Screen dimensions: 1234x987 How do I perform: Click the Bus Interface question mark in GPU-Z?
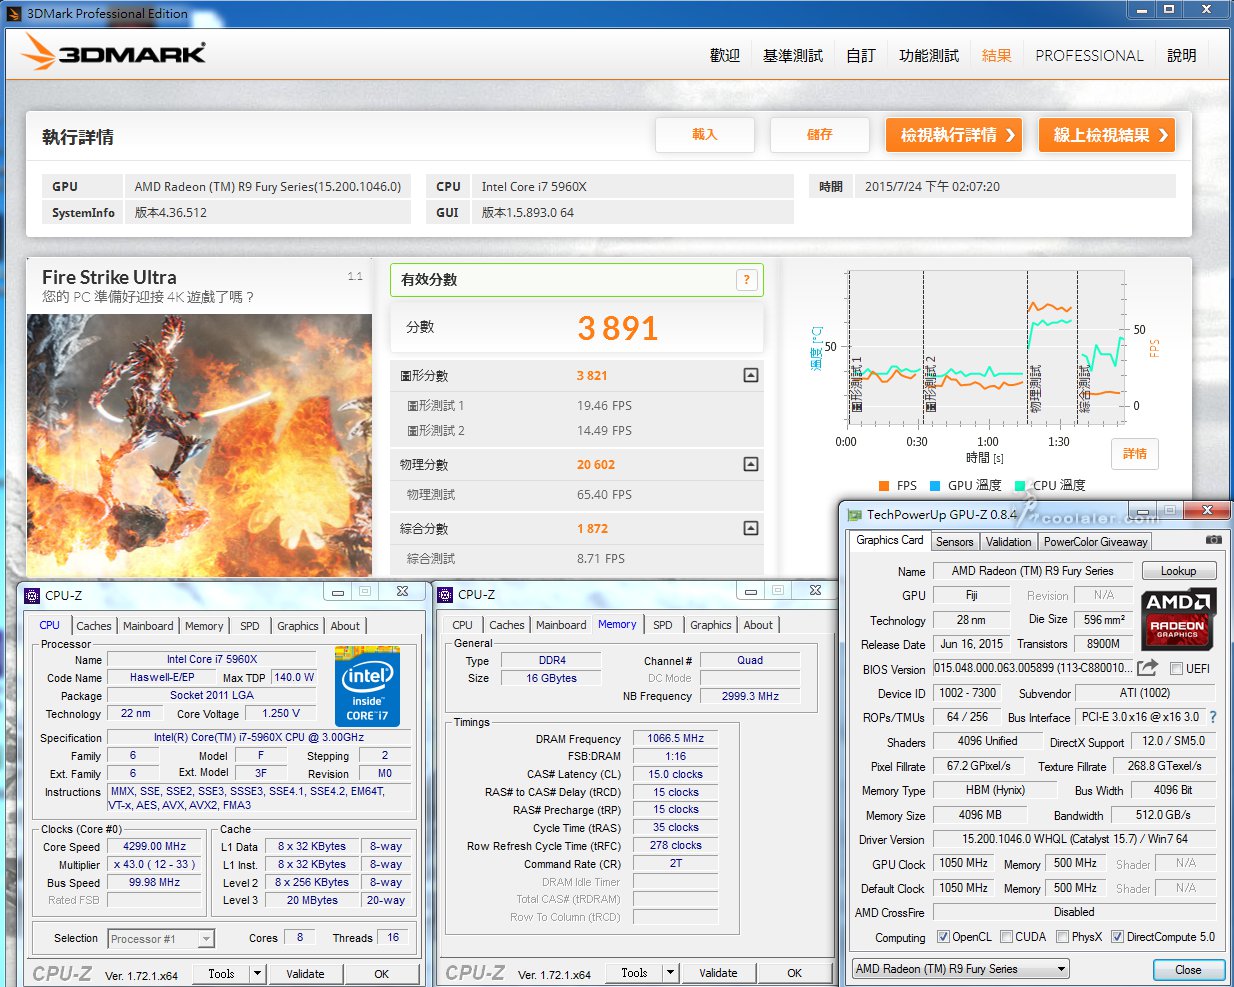click(1213, 717)
